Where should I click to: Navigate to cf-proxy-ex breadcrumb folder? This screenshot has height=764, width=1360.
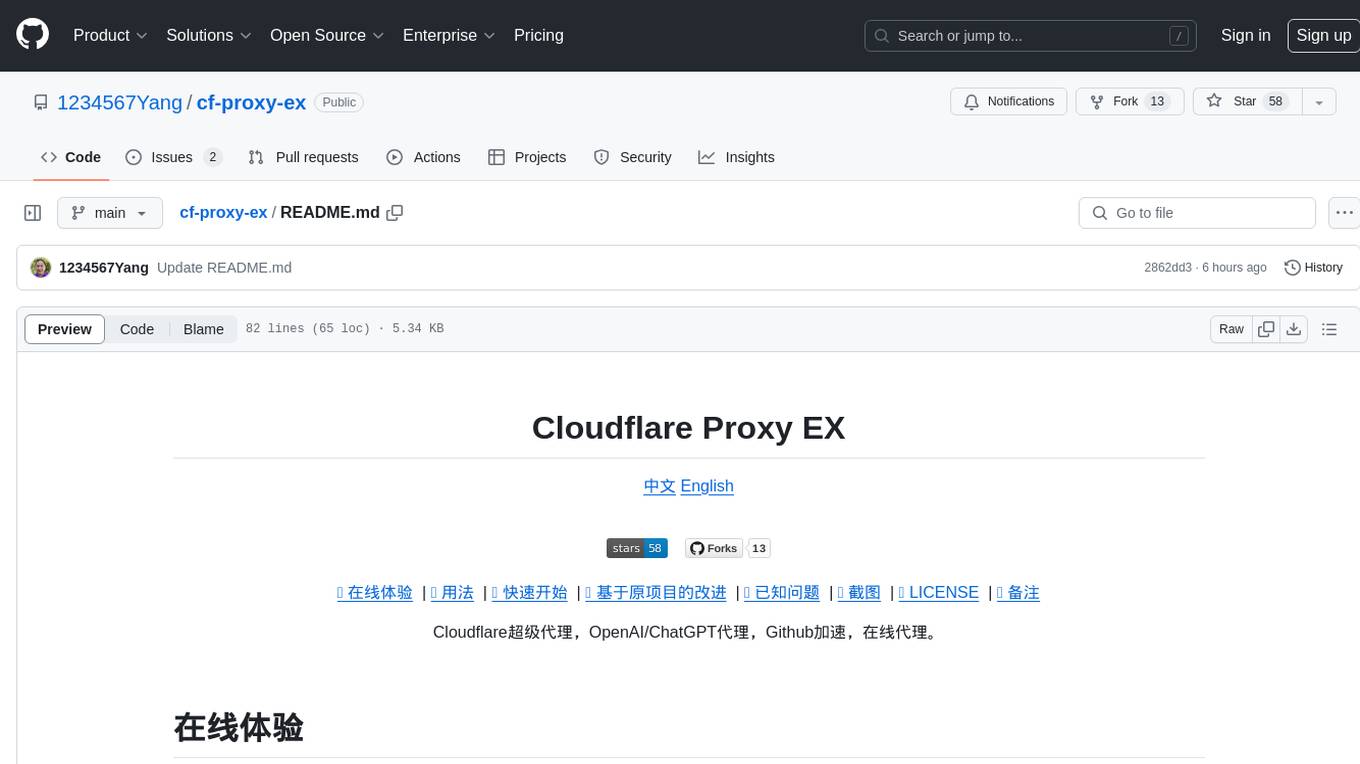pos(223,212)
